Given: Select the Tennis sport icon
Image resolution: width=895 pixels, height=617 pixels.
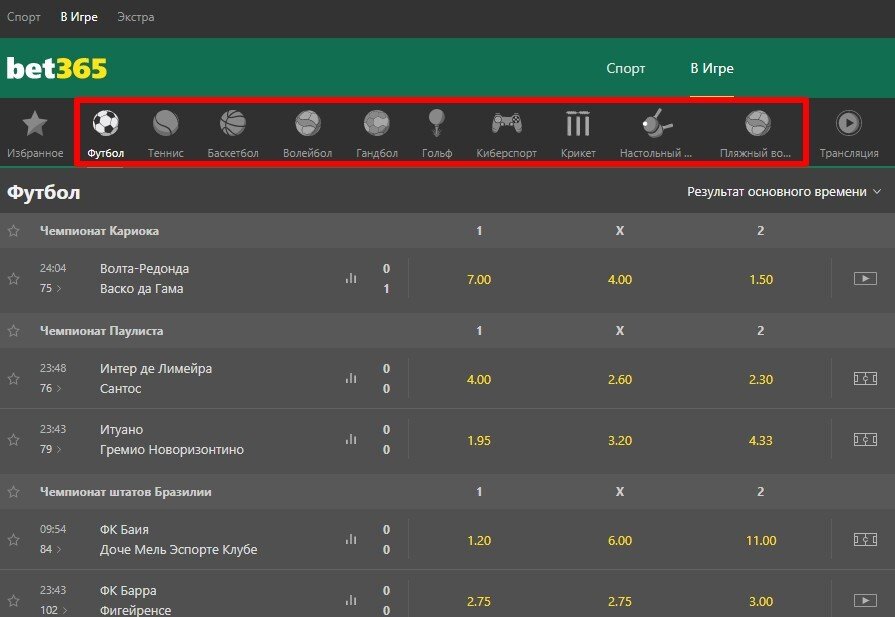Looking at the screenshot, I should tap(165, 124).
